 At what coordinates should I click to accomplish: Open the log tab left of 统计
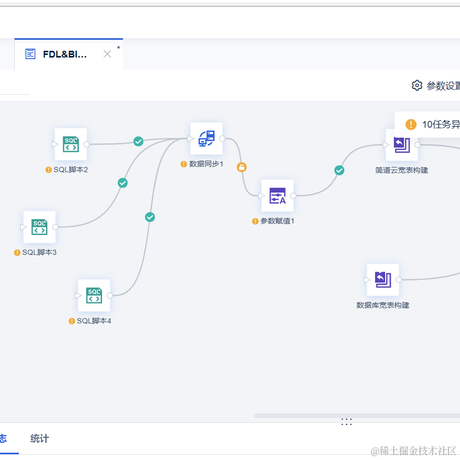(x=3, y=438)
